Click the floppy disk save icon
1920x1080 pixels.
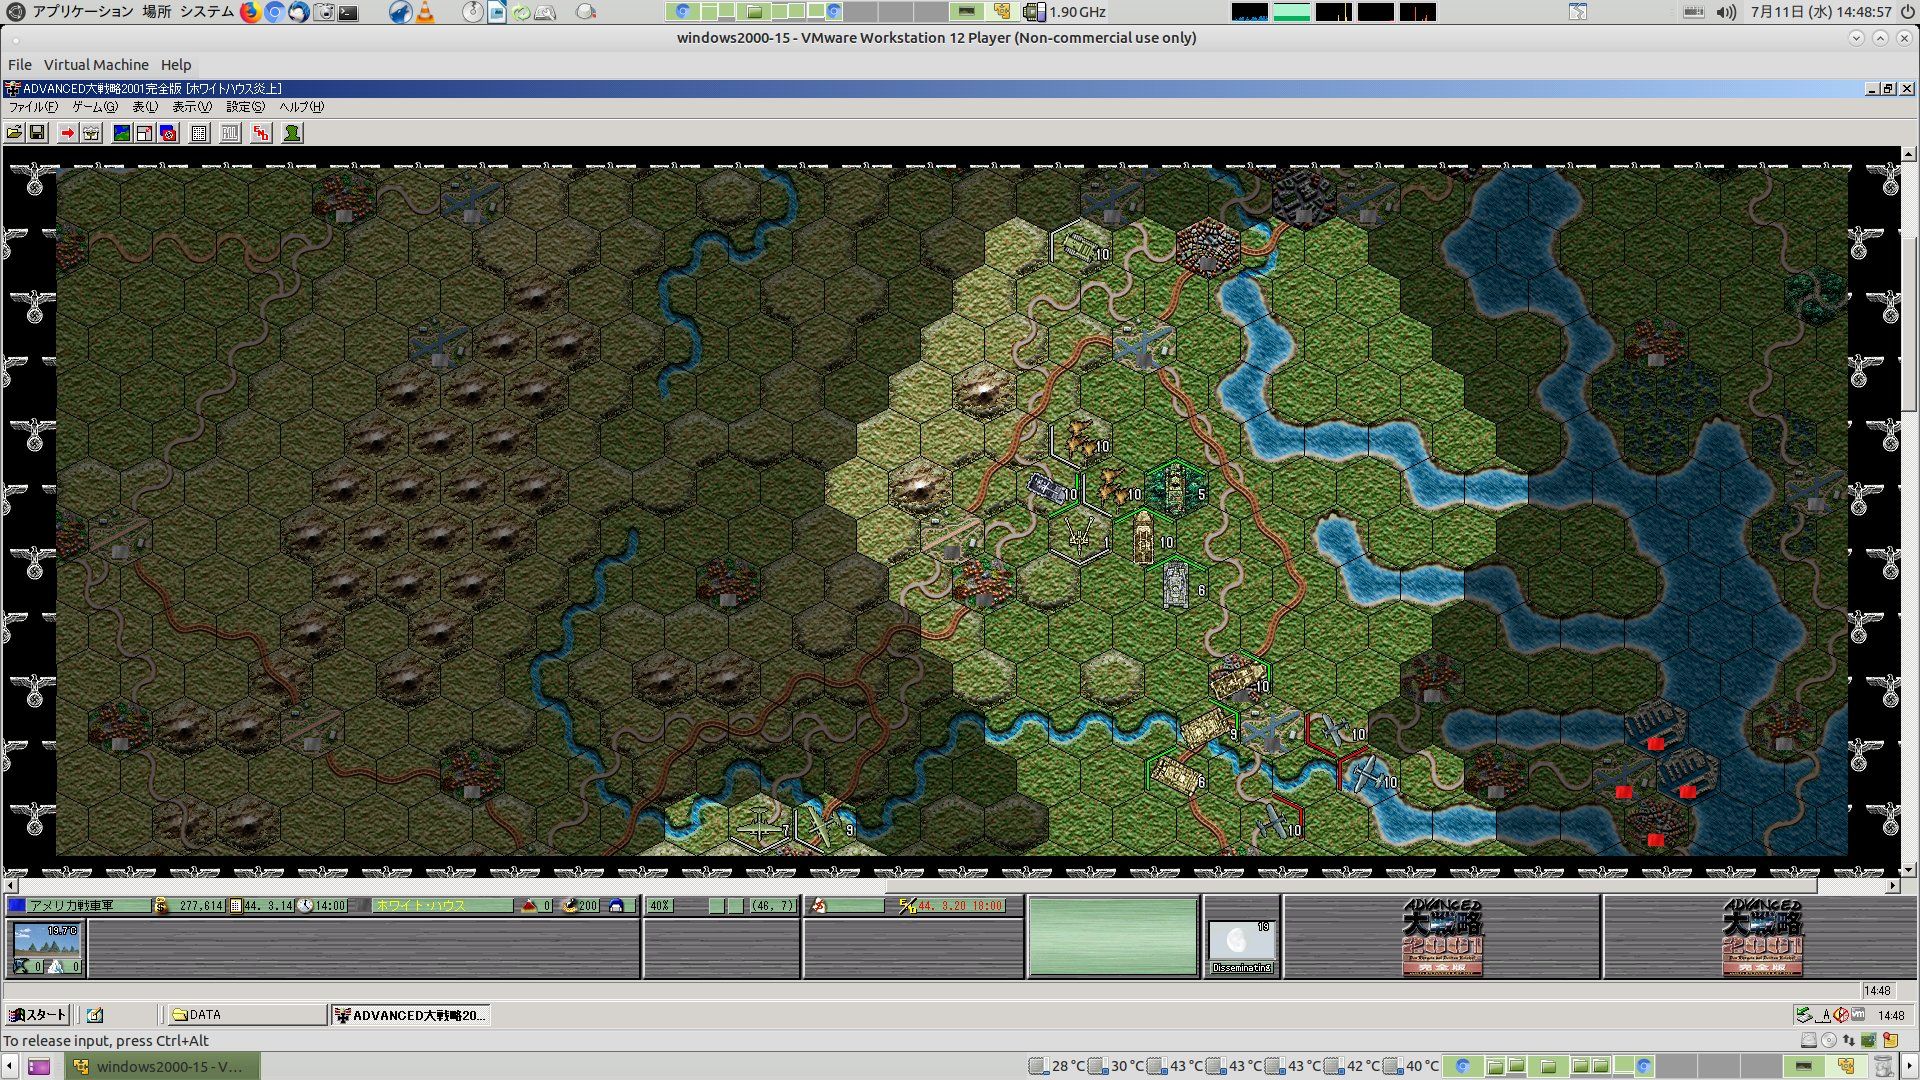tap(37, 133)
